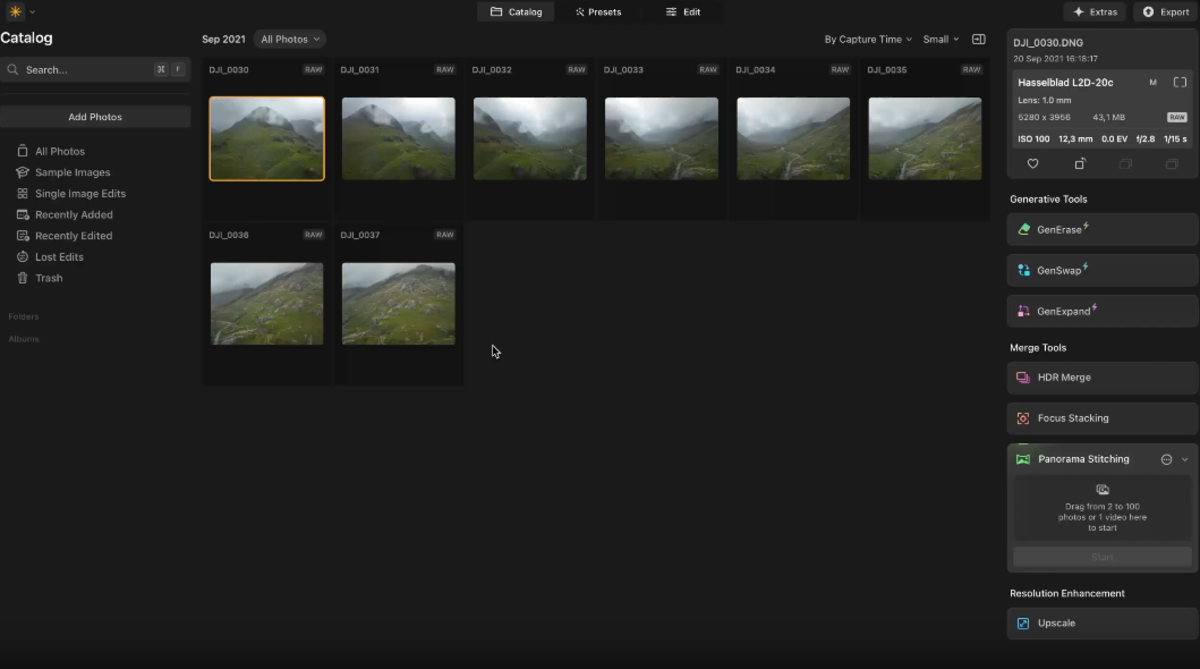This screenshot has width=1200, height=669.
Task: Open the All Photos filter dropdown
Action: 289,39
